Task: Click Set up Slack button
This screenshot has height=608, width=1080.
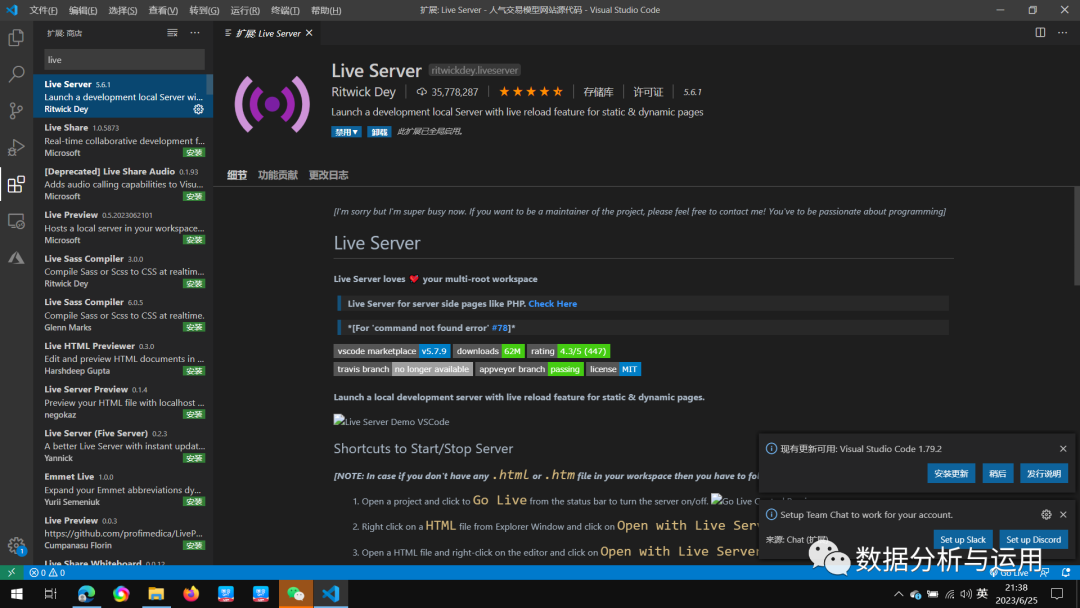Action: [963, 539]
